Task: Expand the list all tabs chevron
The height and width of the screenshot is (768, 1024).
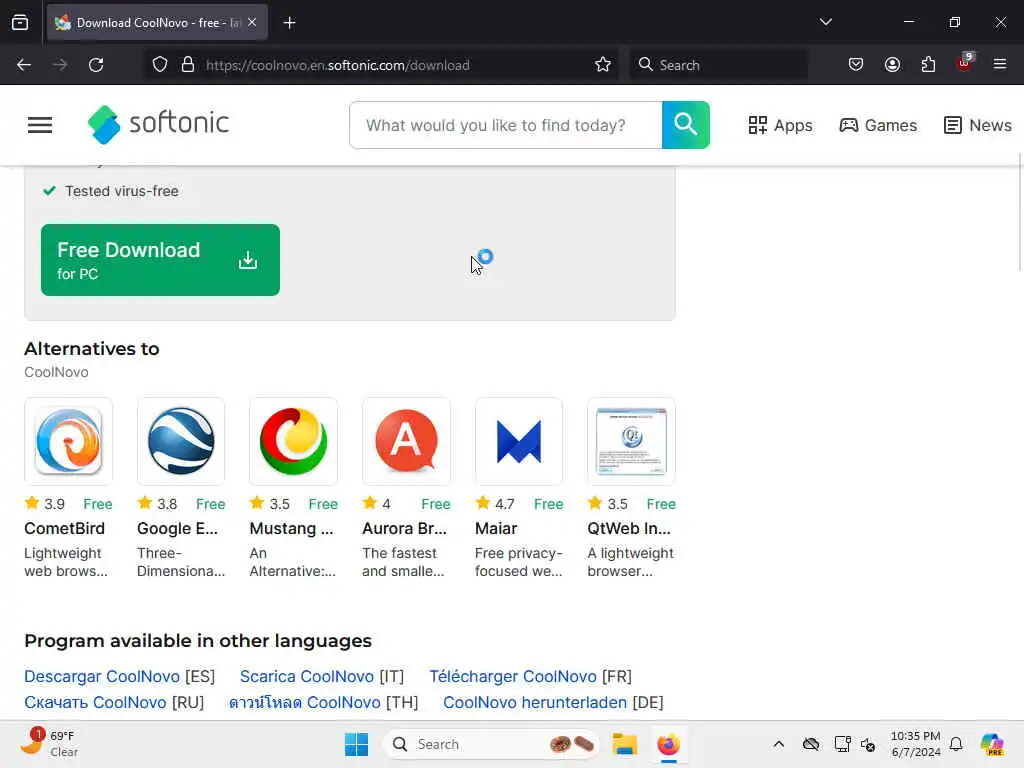Action: point(825,22)
